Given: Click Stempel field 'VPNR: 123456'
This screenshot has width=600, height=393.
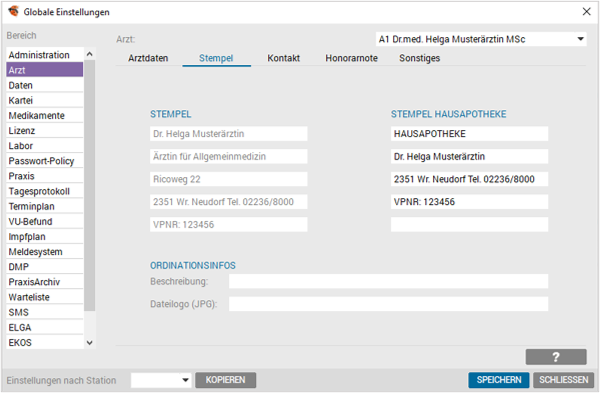Looking at the screenshot, I should coord(228,224).
